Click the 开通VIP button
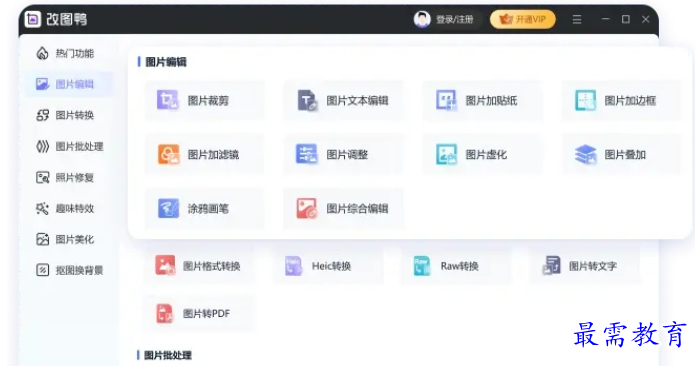Image resolution: width=695 pixels, height=366 pixels. click(x=523, y=19)
